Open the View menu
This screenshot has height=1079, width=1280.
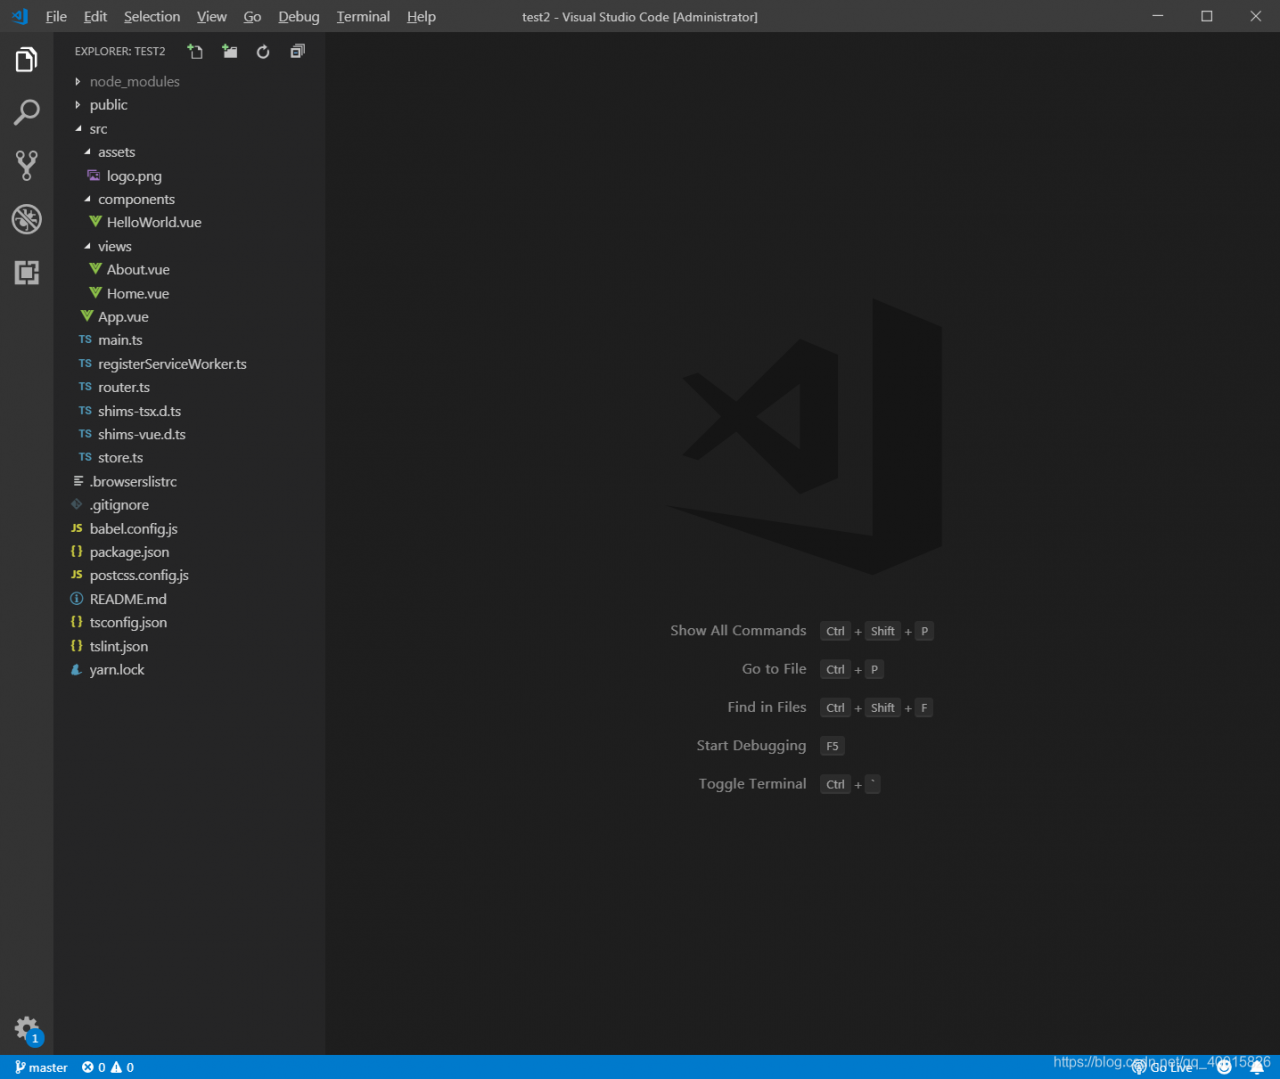click(x=211, y=16)
